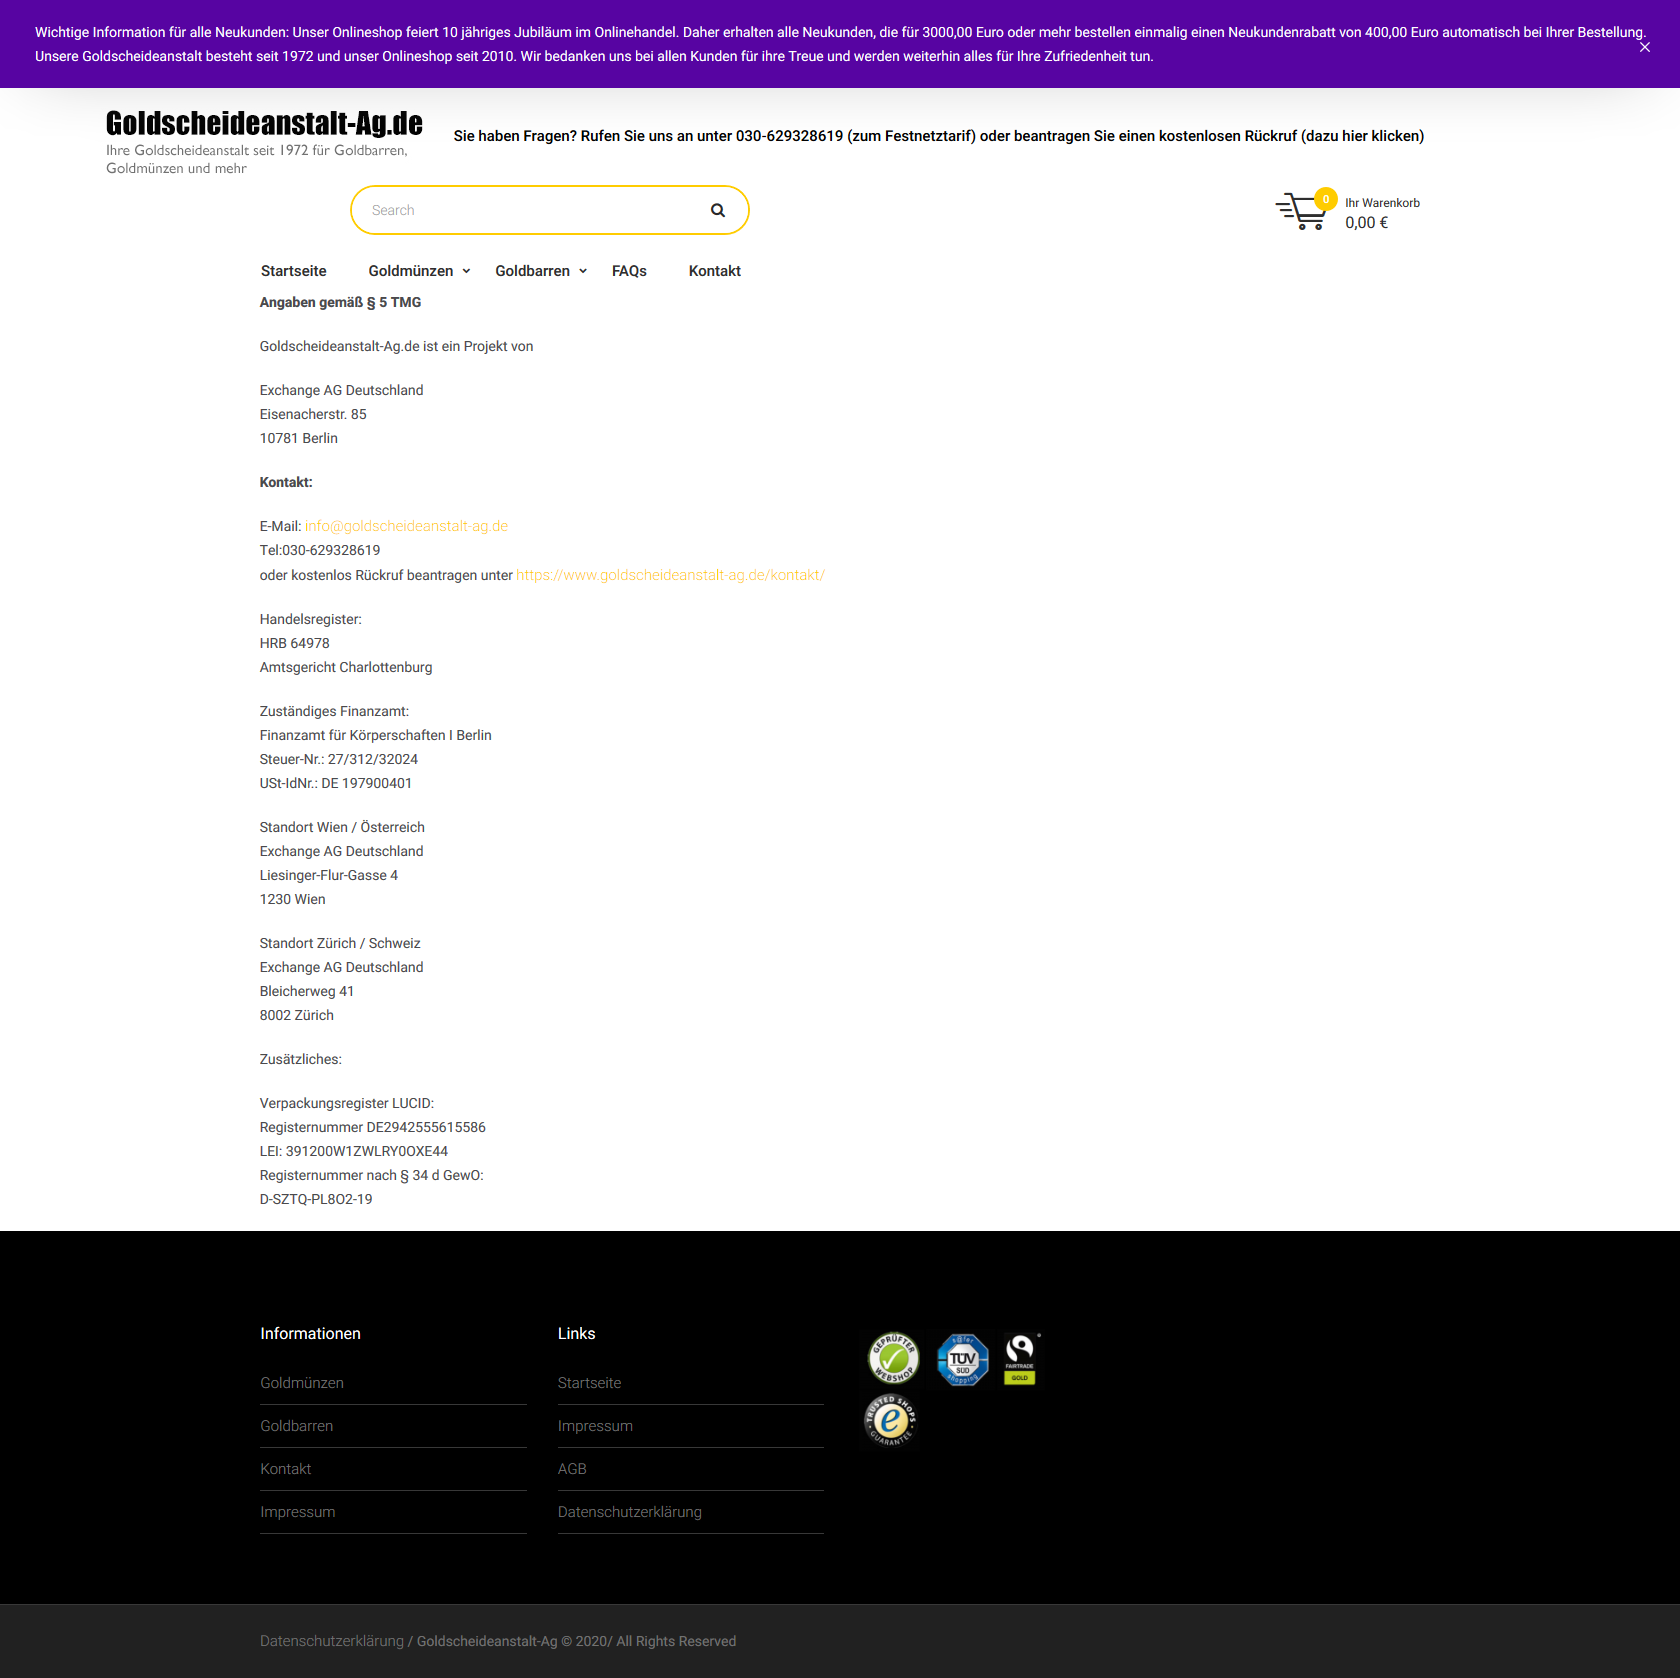The height and width of the screenshot is (1678, 1680).
Task: Select the Eisenacherstr. 85 address line
Action: 313,414
